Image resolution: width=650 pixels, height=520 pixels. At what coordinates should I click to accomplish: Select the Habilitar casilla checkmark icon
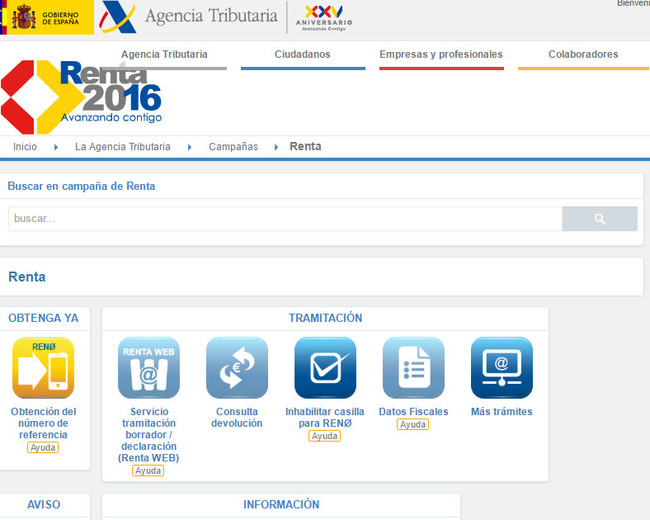325,368
